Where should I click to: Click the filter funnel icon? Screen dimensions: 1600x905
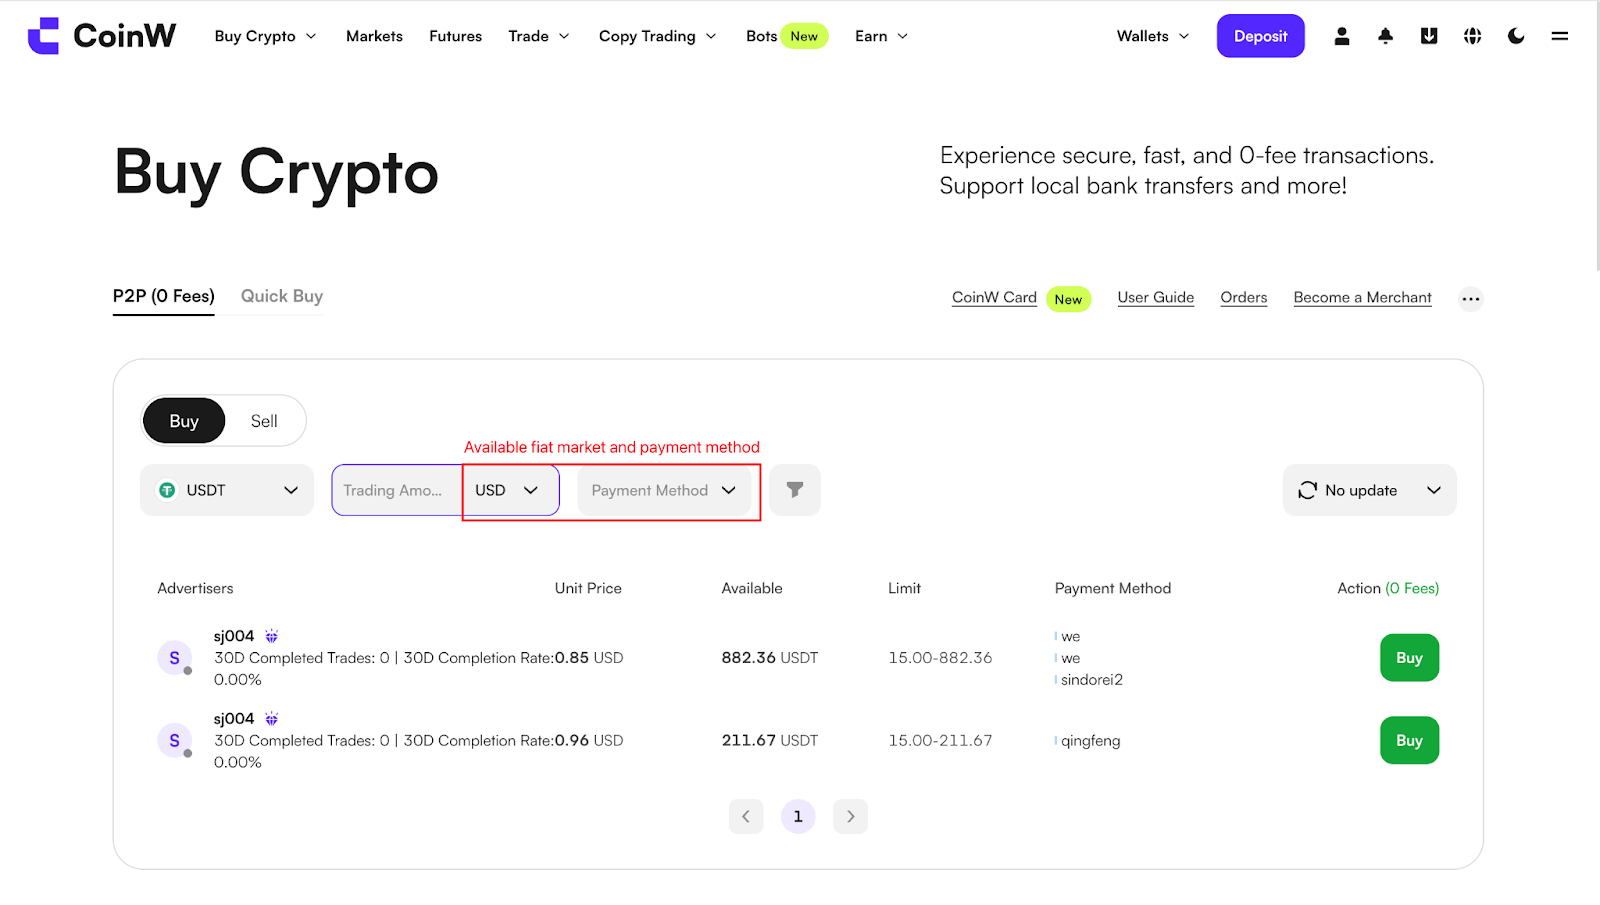795,490
